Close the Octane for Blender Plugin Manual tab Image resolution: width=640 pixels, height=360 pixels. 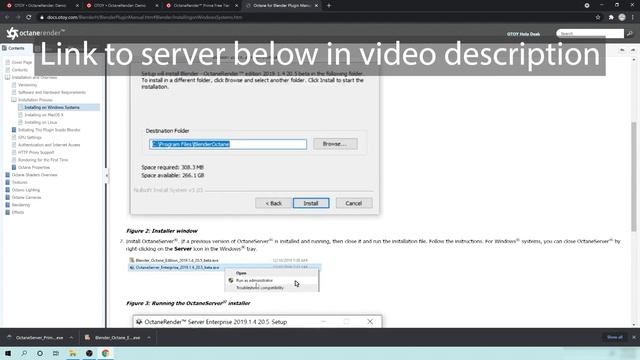316,6
